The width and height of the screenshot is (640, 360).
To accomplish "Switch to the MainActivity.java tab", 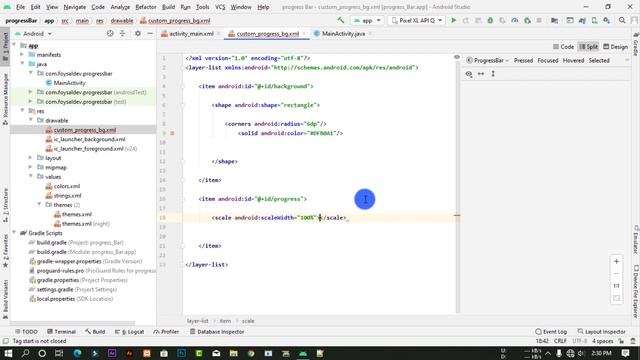I will coord(342,34).
